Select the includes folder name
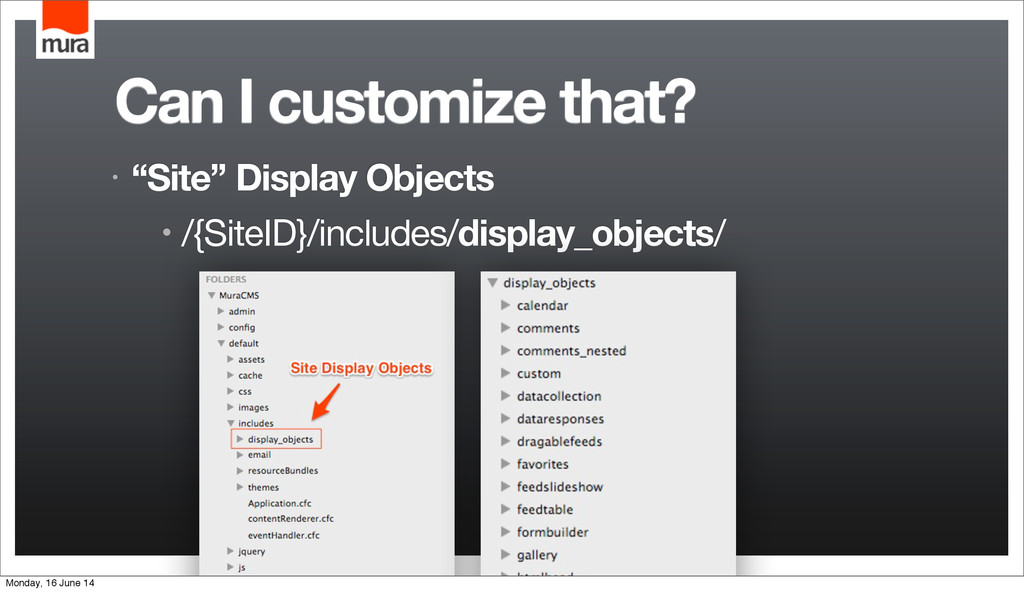This screenshot has width=1024, height=592. tap(256, 423)
